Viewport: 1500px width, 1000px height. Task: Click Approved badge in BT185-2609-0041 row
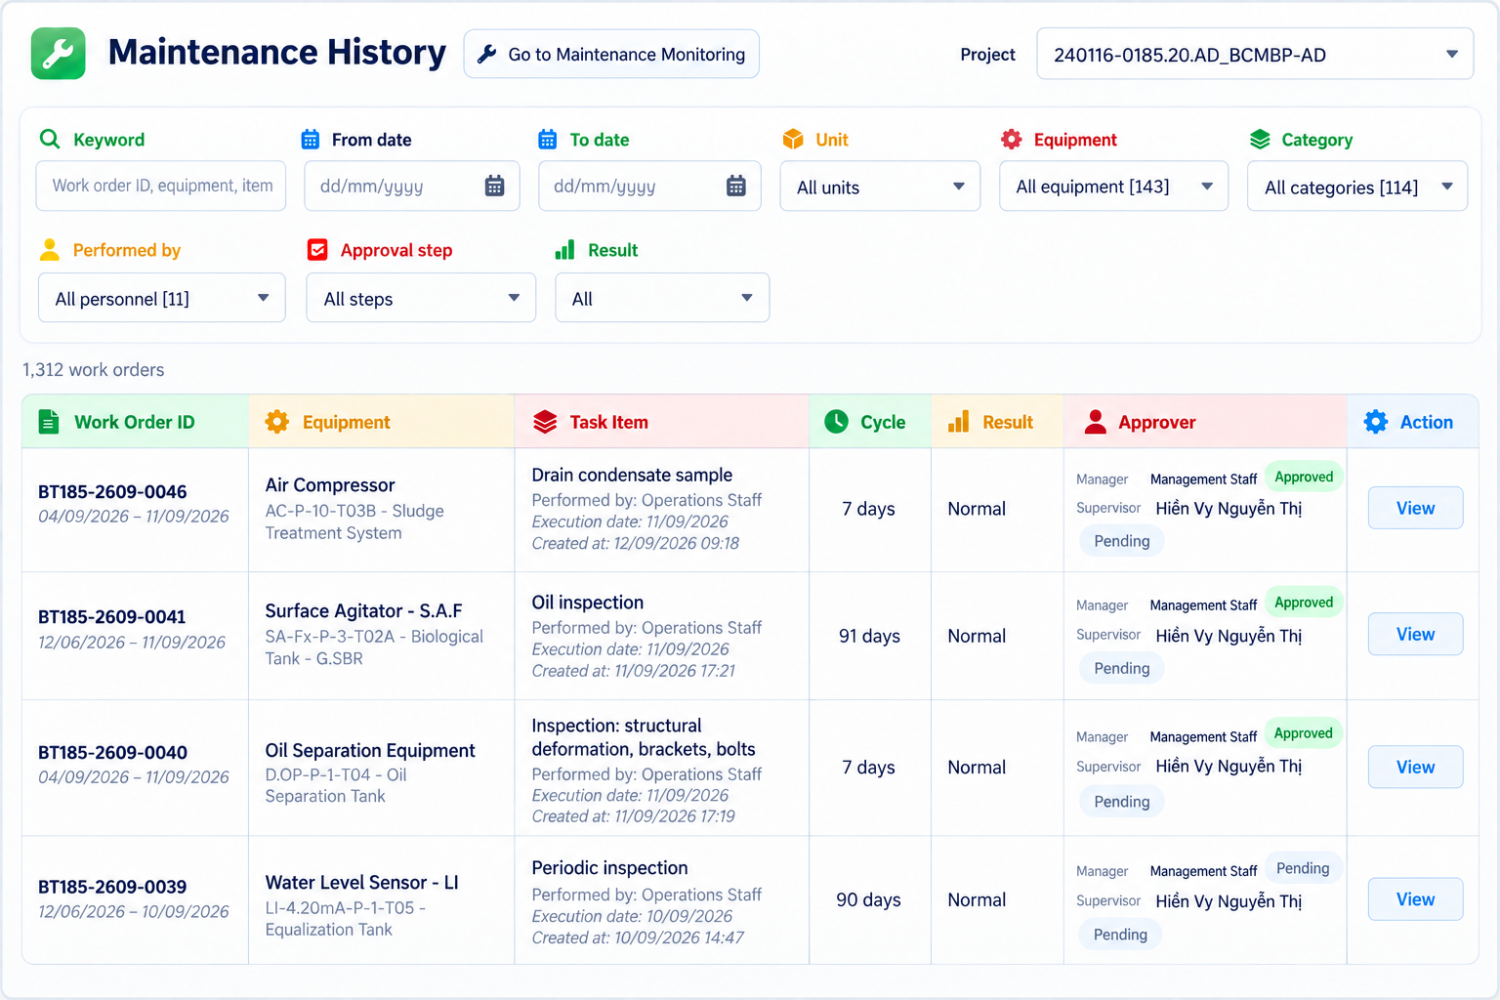(x=1304, y=602)
